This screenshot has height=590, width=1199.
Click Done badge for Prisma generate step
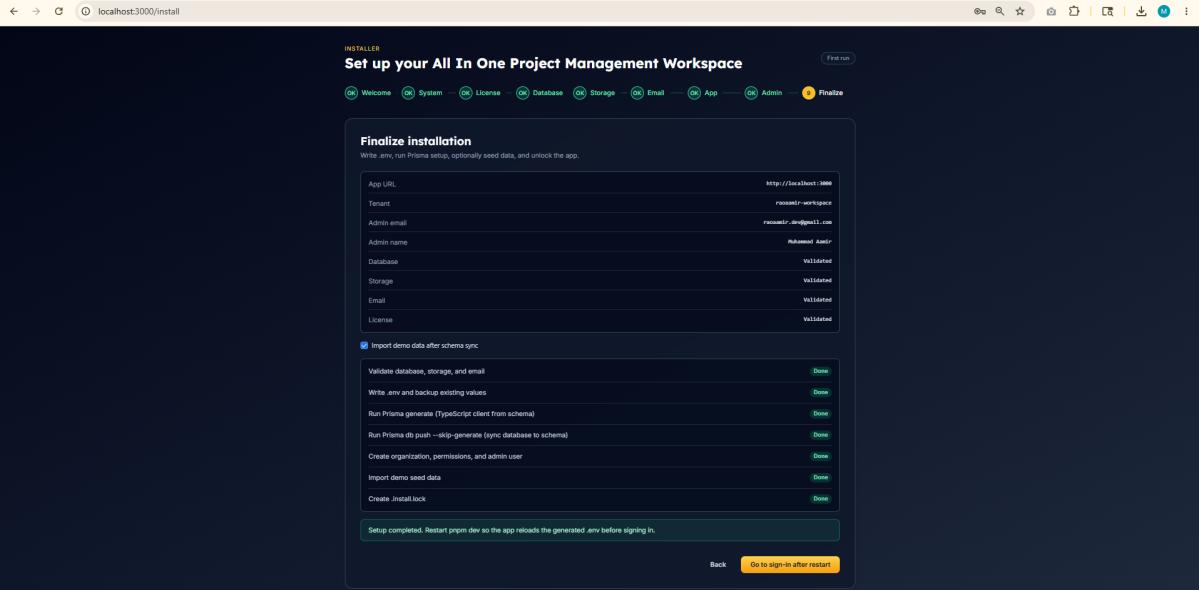pos(820,413)
